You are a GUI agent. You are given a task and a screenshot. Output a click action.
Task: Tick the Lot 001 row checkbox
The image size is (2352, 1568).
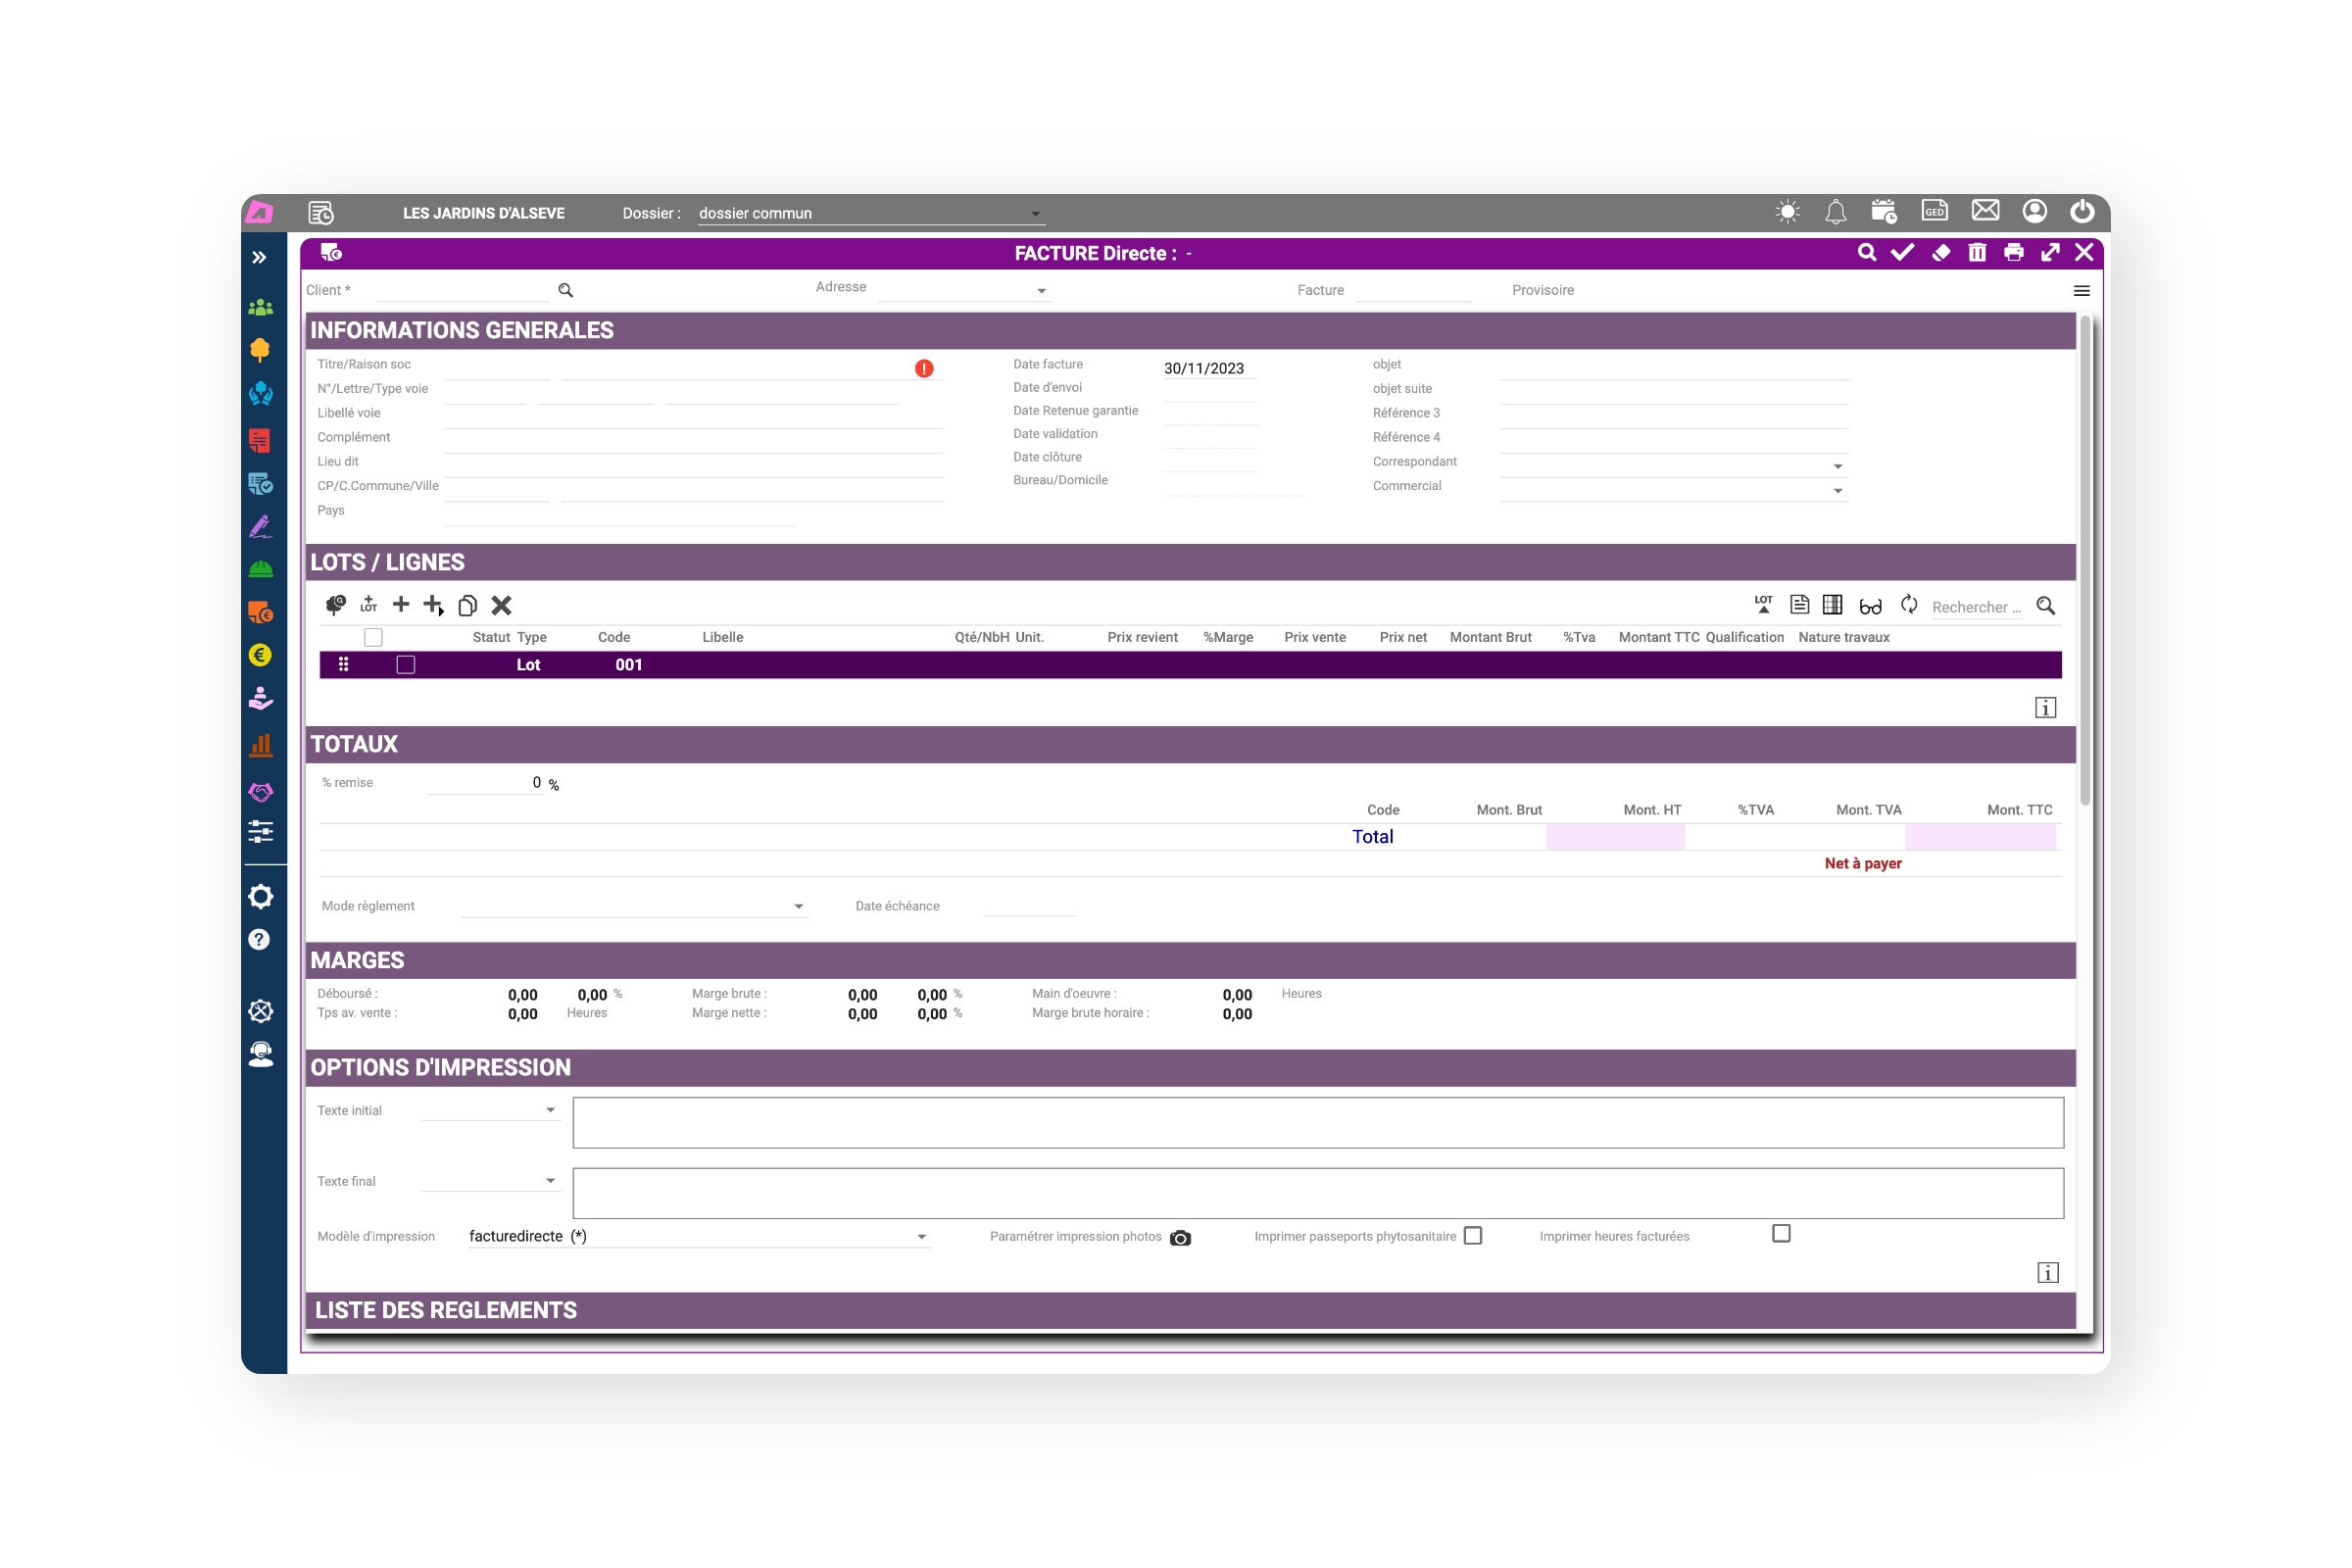pyautogui.click(x=405, y=665)
